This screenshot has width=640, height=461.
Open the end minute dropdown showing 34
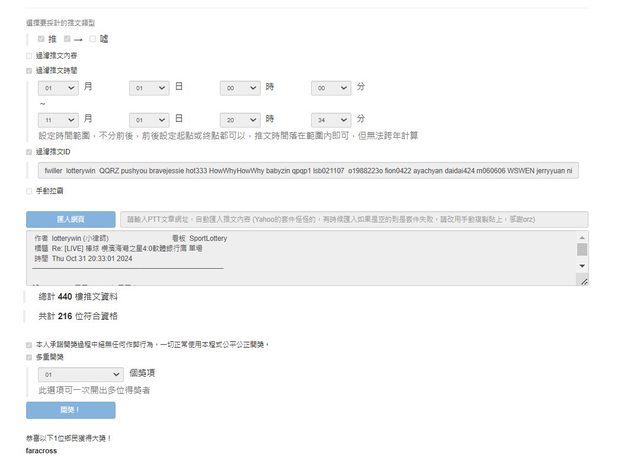(331, 118)
